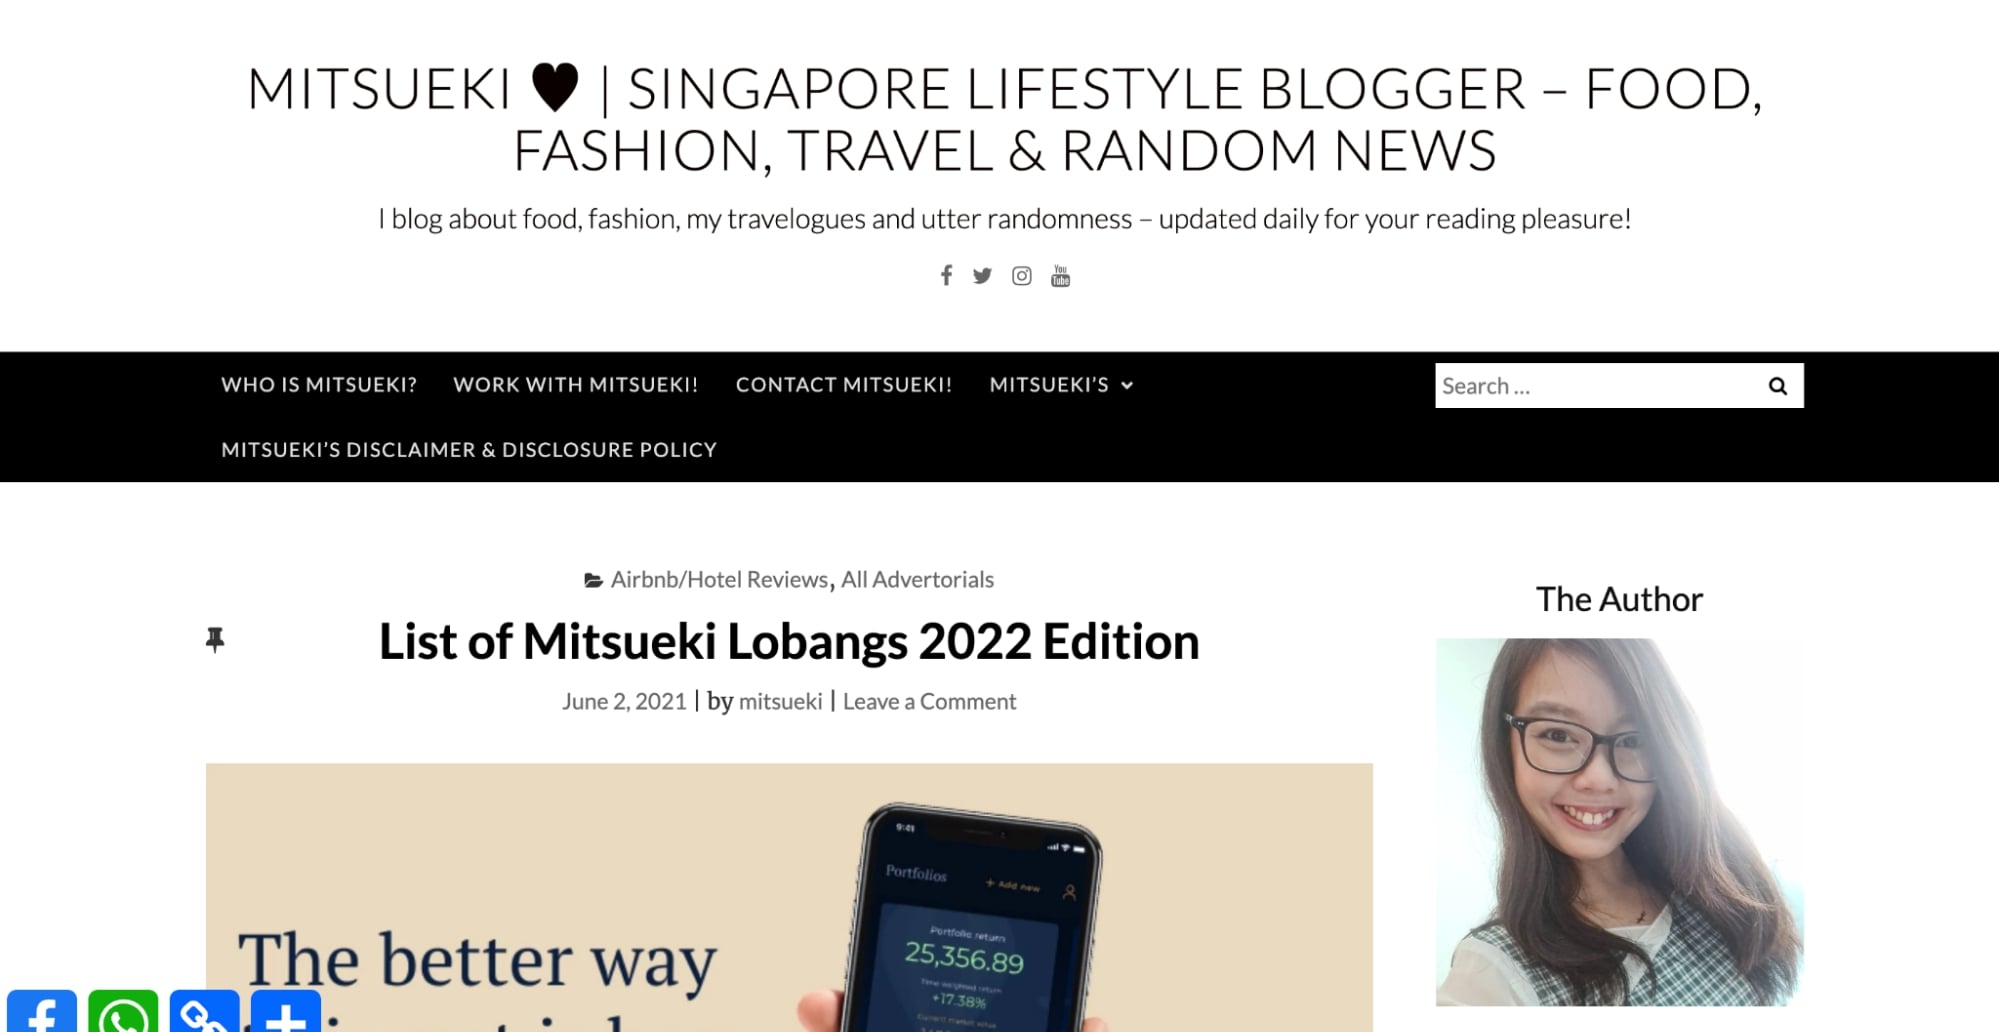Copy link using the chain share button
The image size is (1999, 1032).
tap(204, 1011)
